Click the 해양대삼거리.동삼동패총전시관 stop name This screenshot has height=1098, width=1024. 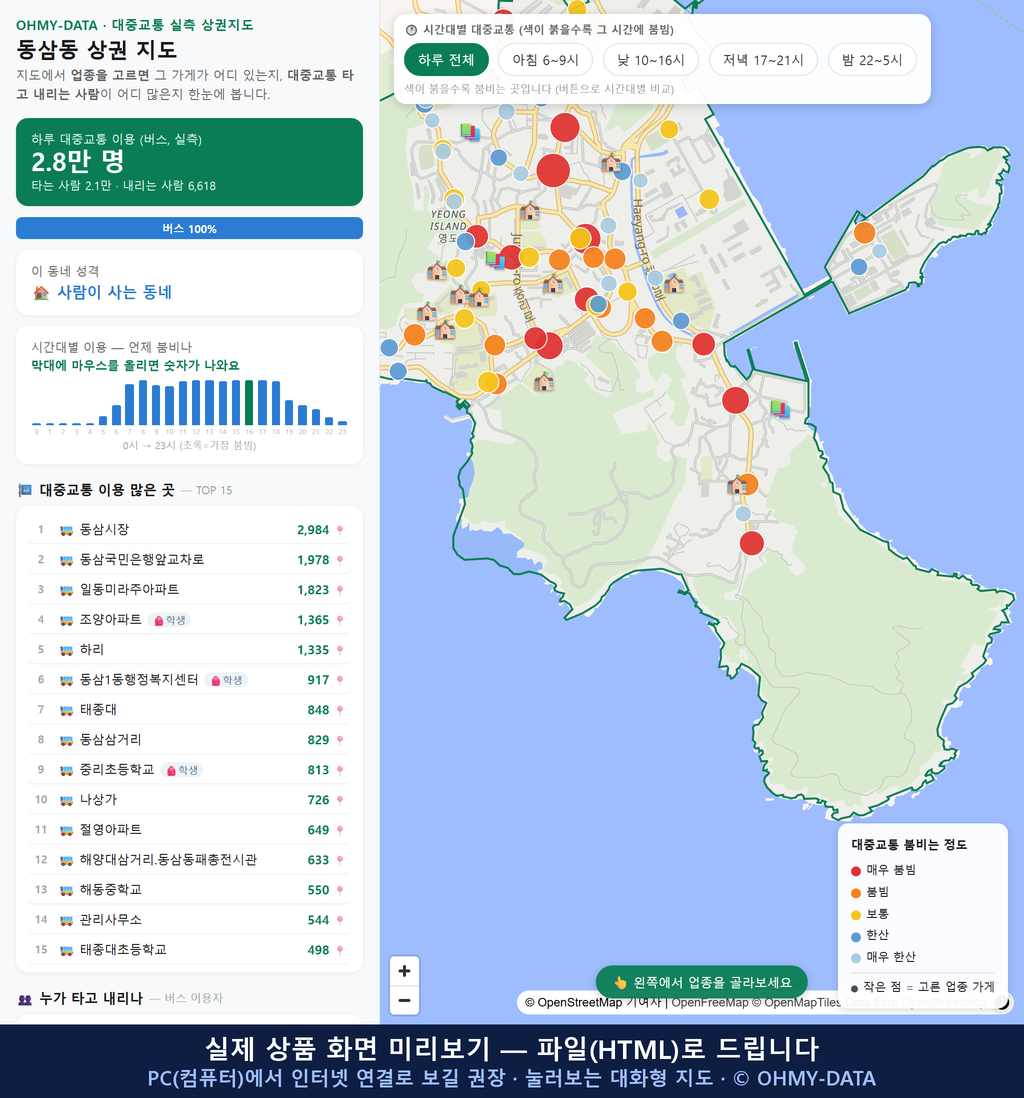168,860
